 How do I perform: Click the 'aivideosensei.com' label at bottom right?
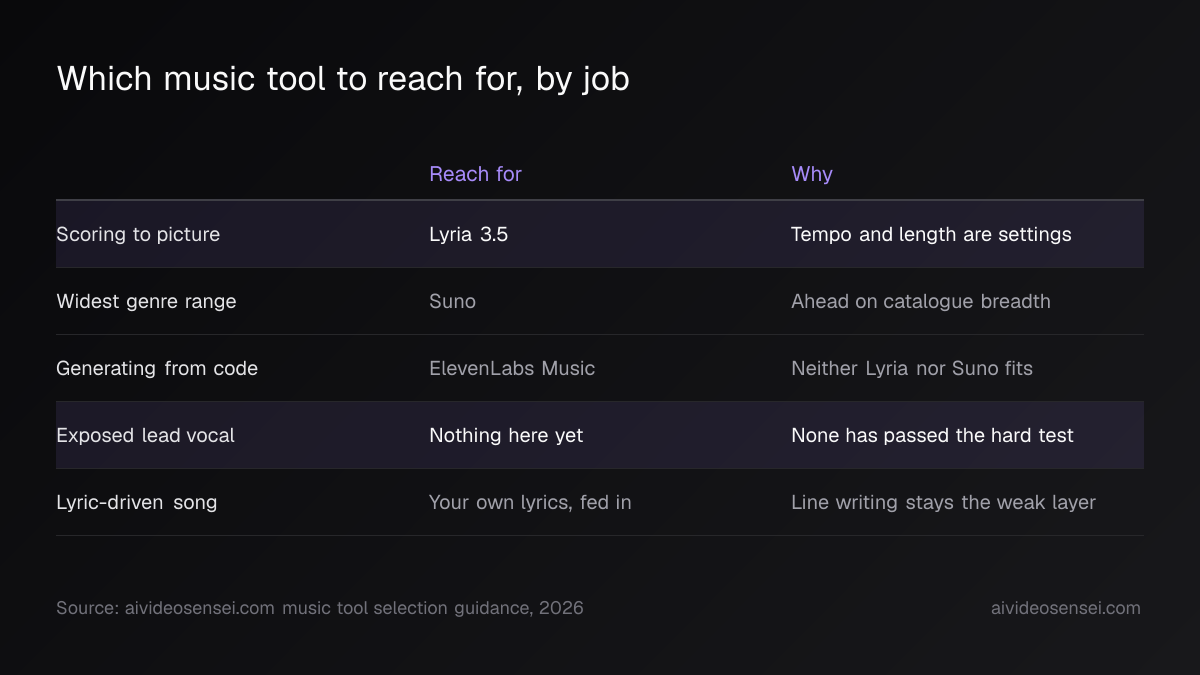click(x=1065, y=608)
